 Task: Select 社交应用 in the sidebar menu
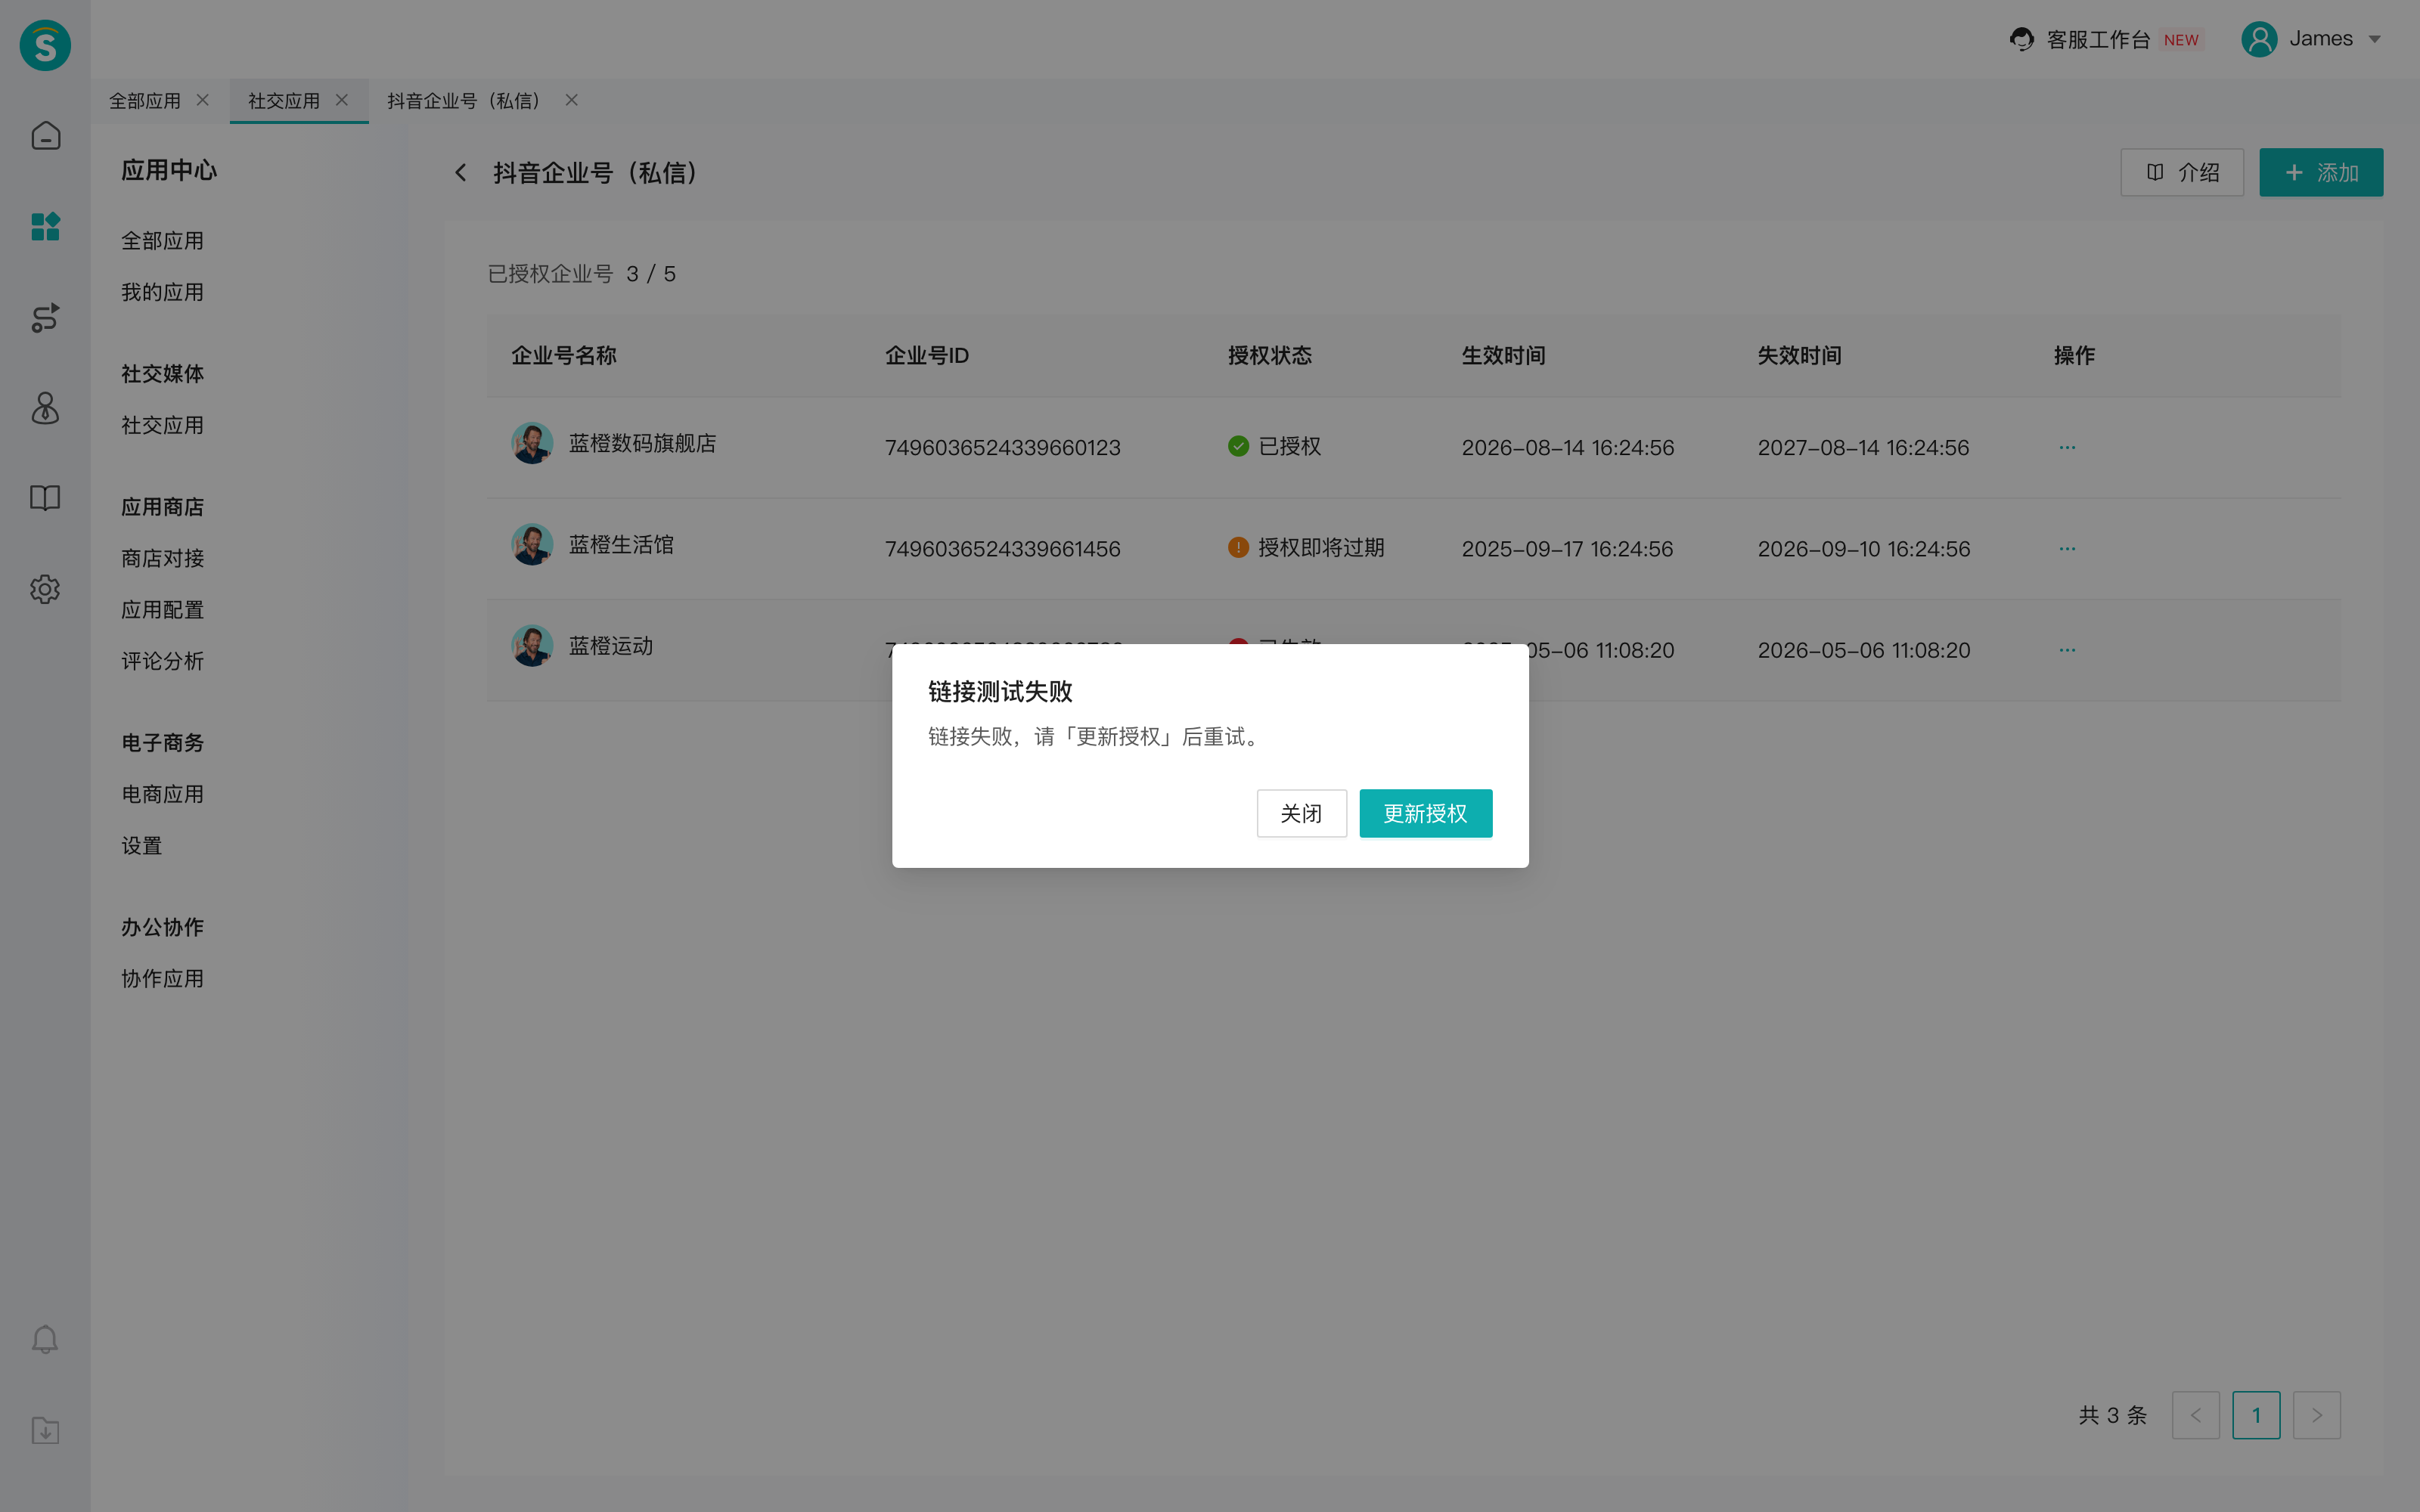(162, 425)
